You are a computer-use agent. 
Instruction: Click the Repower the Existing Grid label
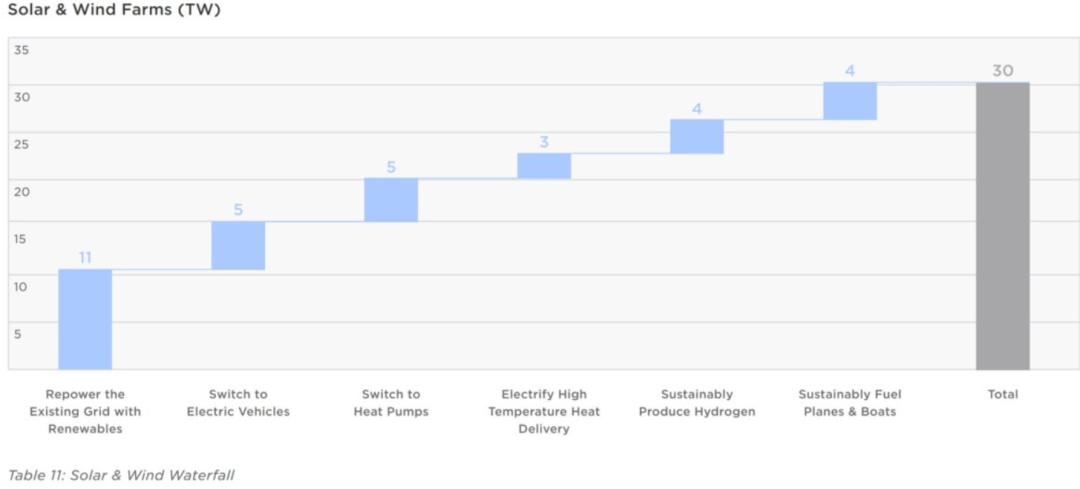click(x=85, y=411)
